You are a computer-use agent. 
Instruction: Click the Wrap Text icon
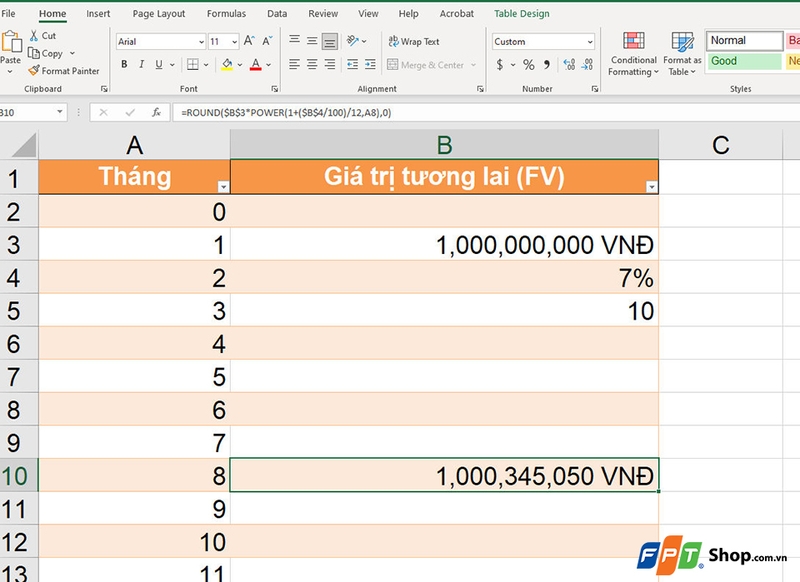coord(413,42)
